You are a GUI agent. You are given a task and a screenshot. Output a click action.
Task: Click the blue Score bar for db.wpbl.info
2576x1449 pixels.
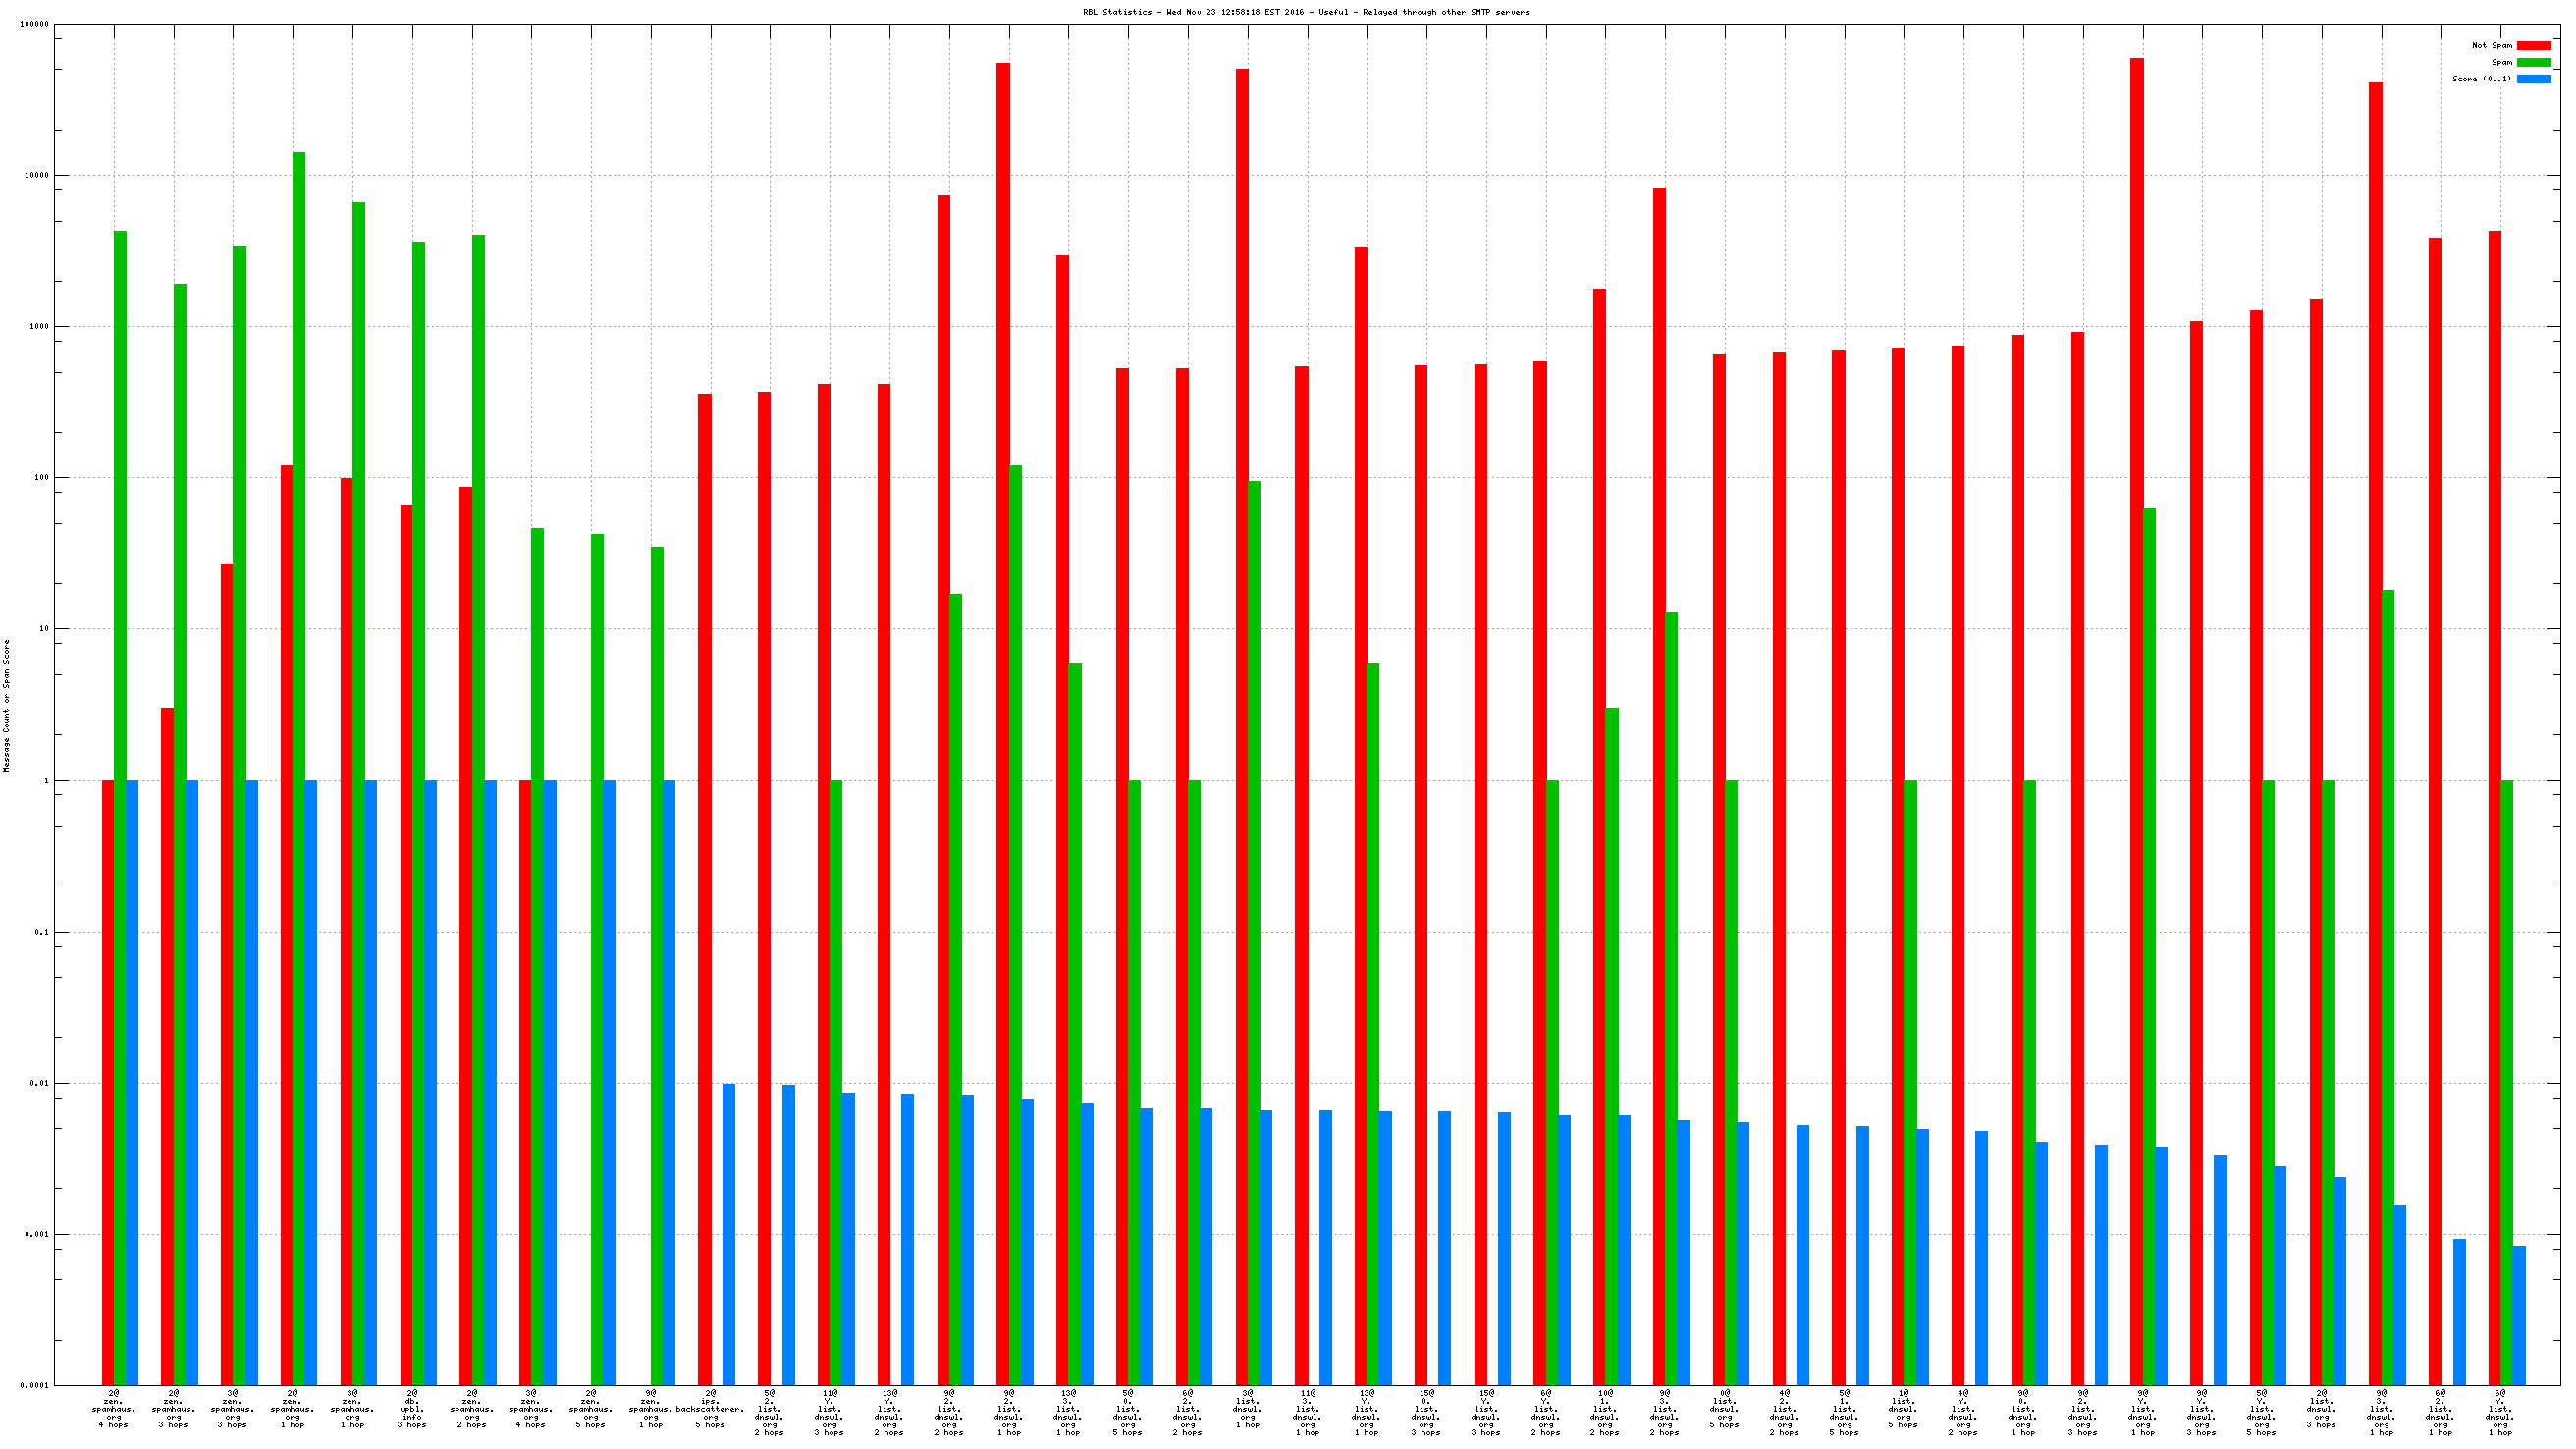click(430, 1080)
